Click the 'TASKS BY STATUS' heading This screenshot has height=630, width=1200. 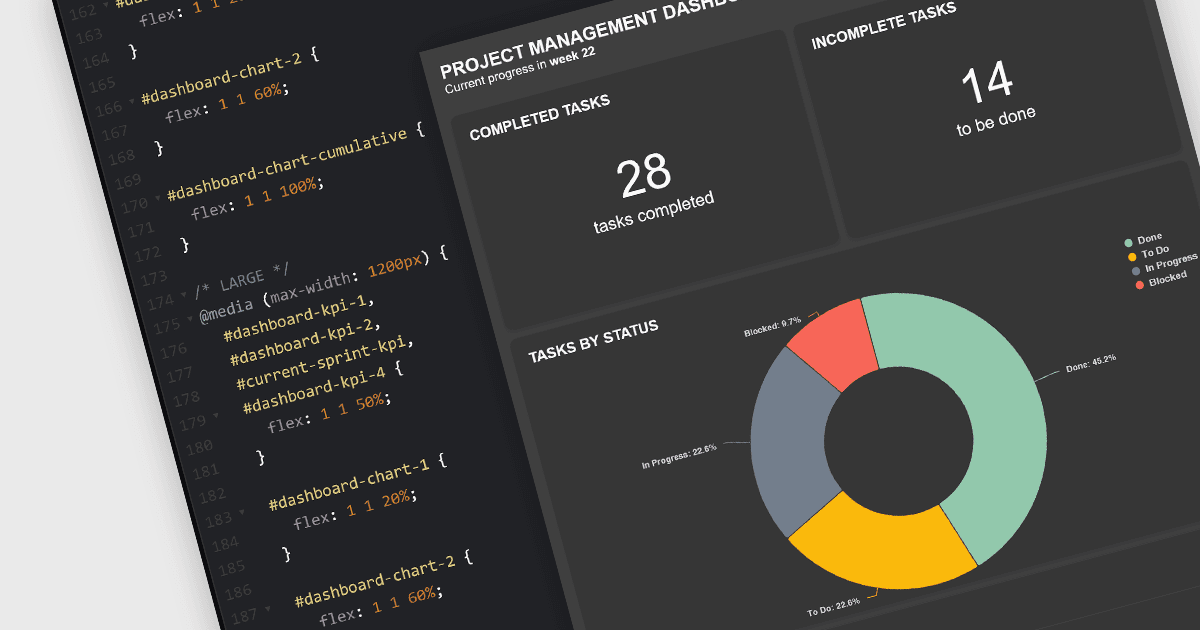point(594,341)
